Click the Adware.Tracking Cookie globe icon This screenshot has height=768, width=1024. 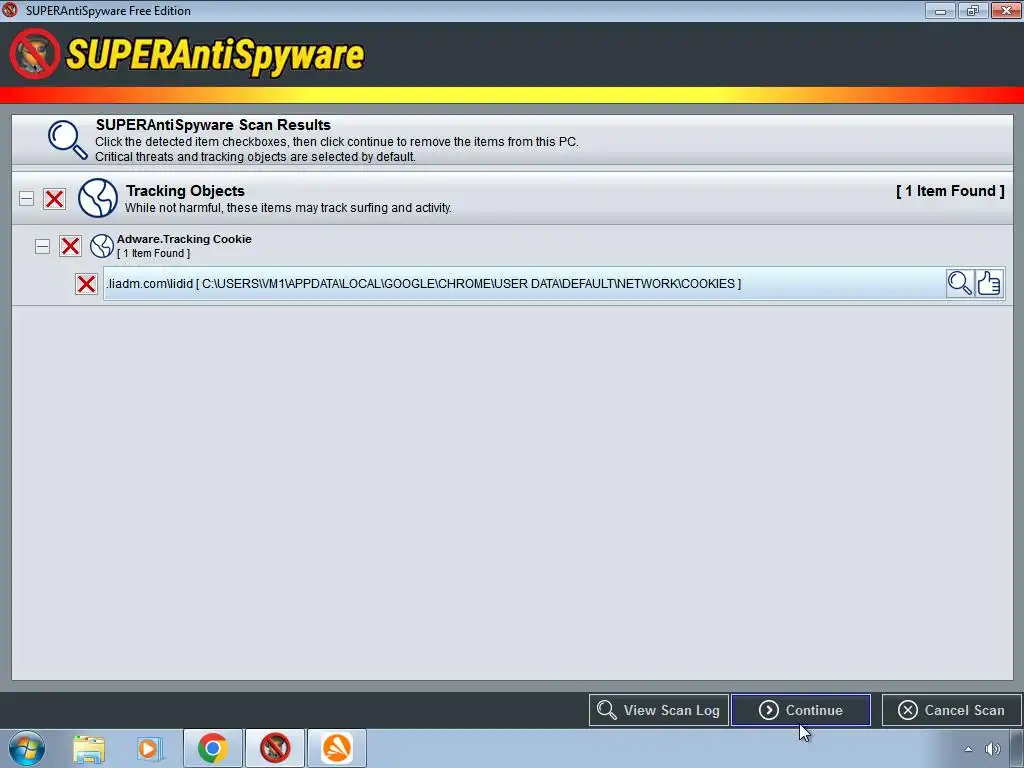(102, 246)
